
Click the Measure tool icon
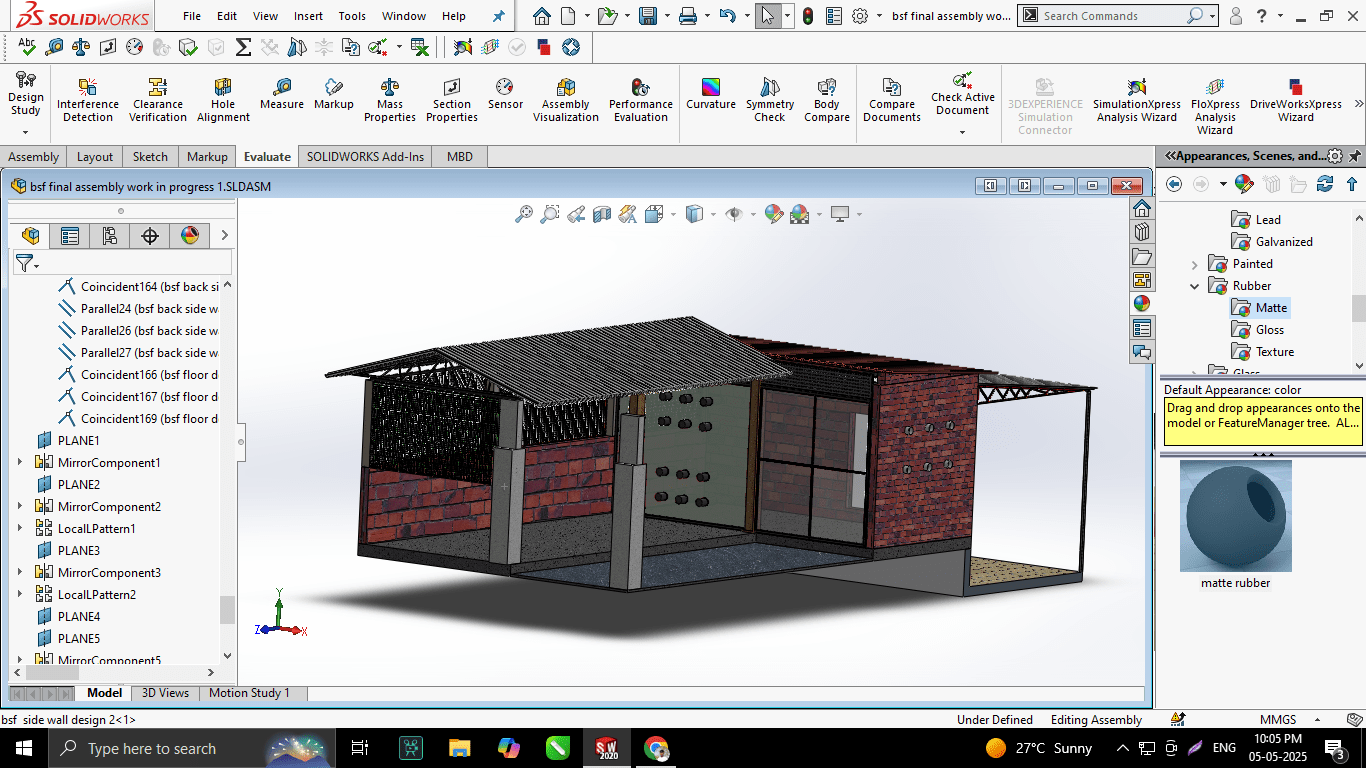[x=282, y=93]
